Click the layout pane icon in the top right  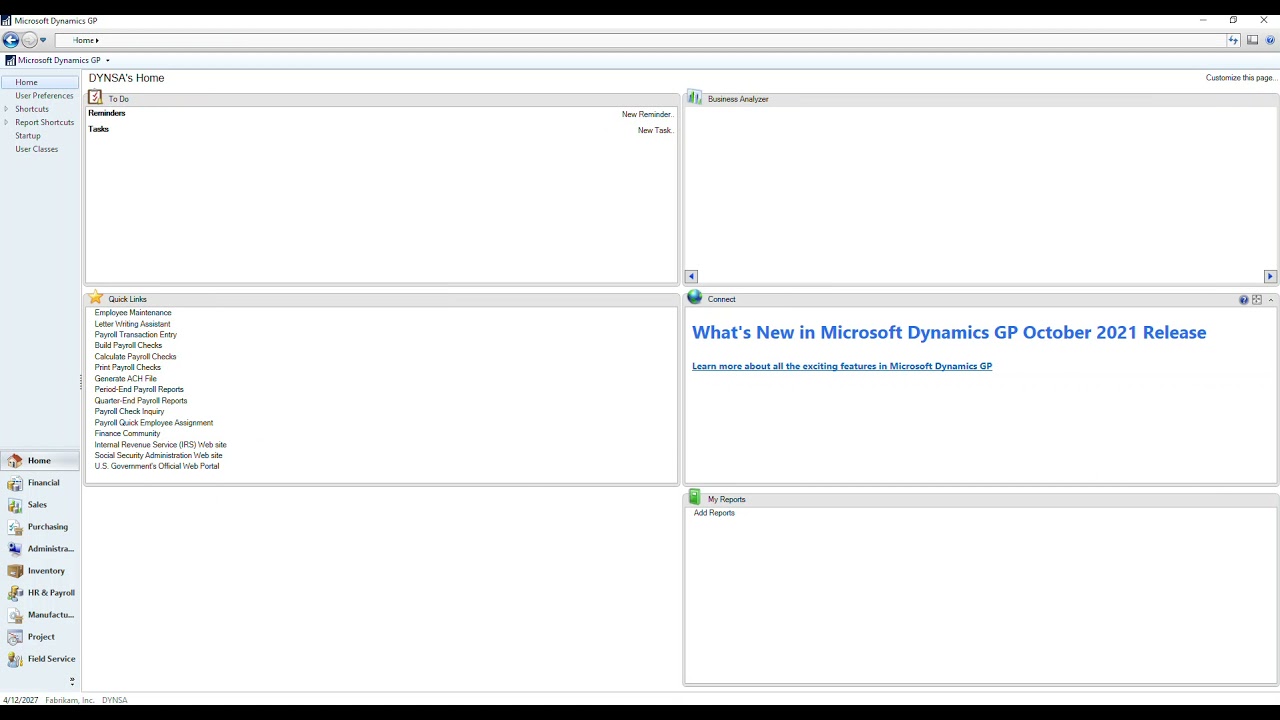point(1252,40)
